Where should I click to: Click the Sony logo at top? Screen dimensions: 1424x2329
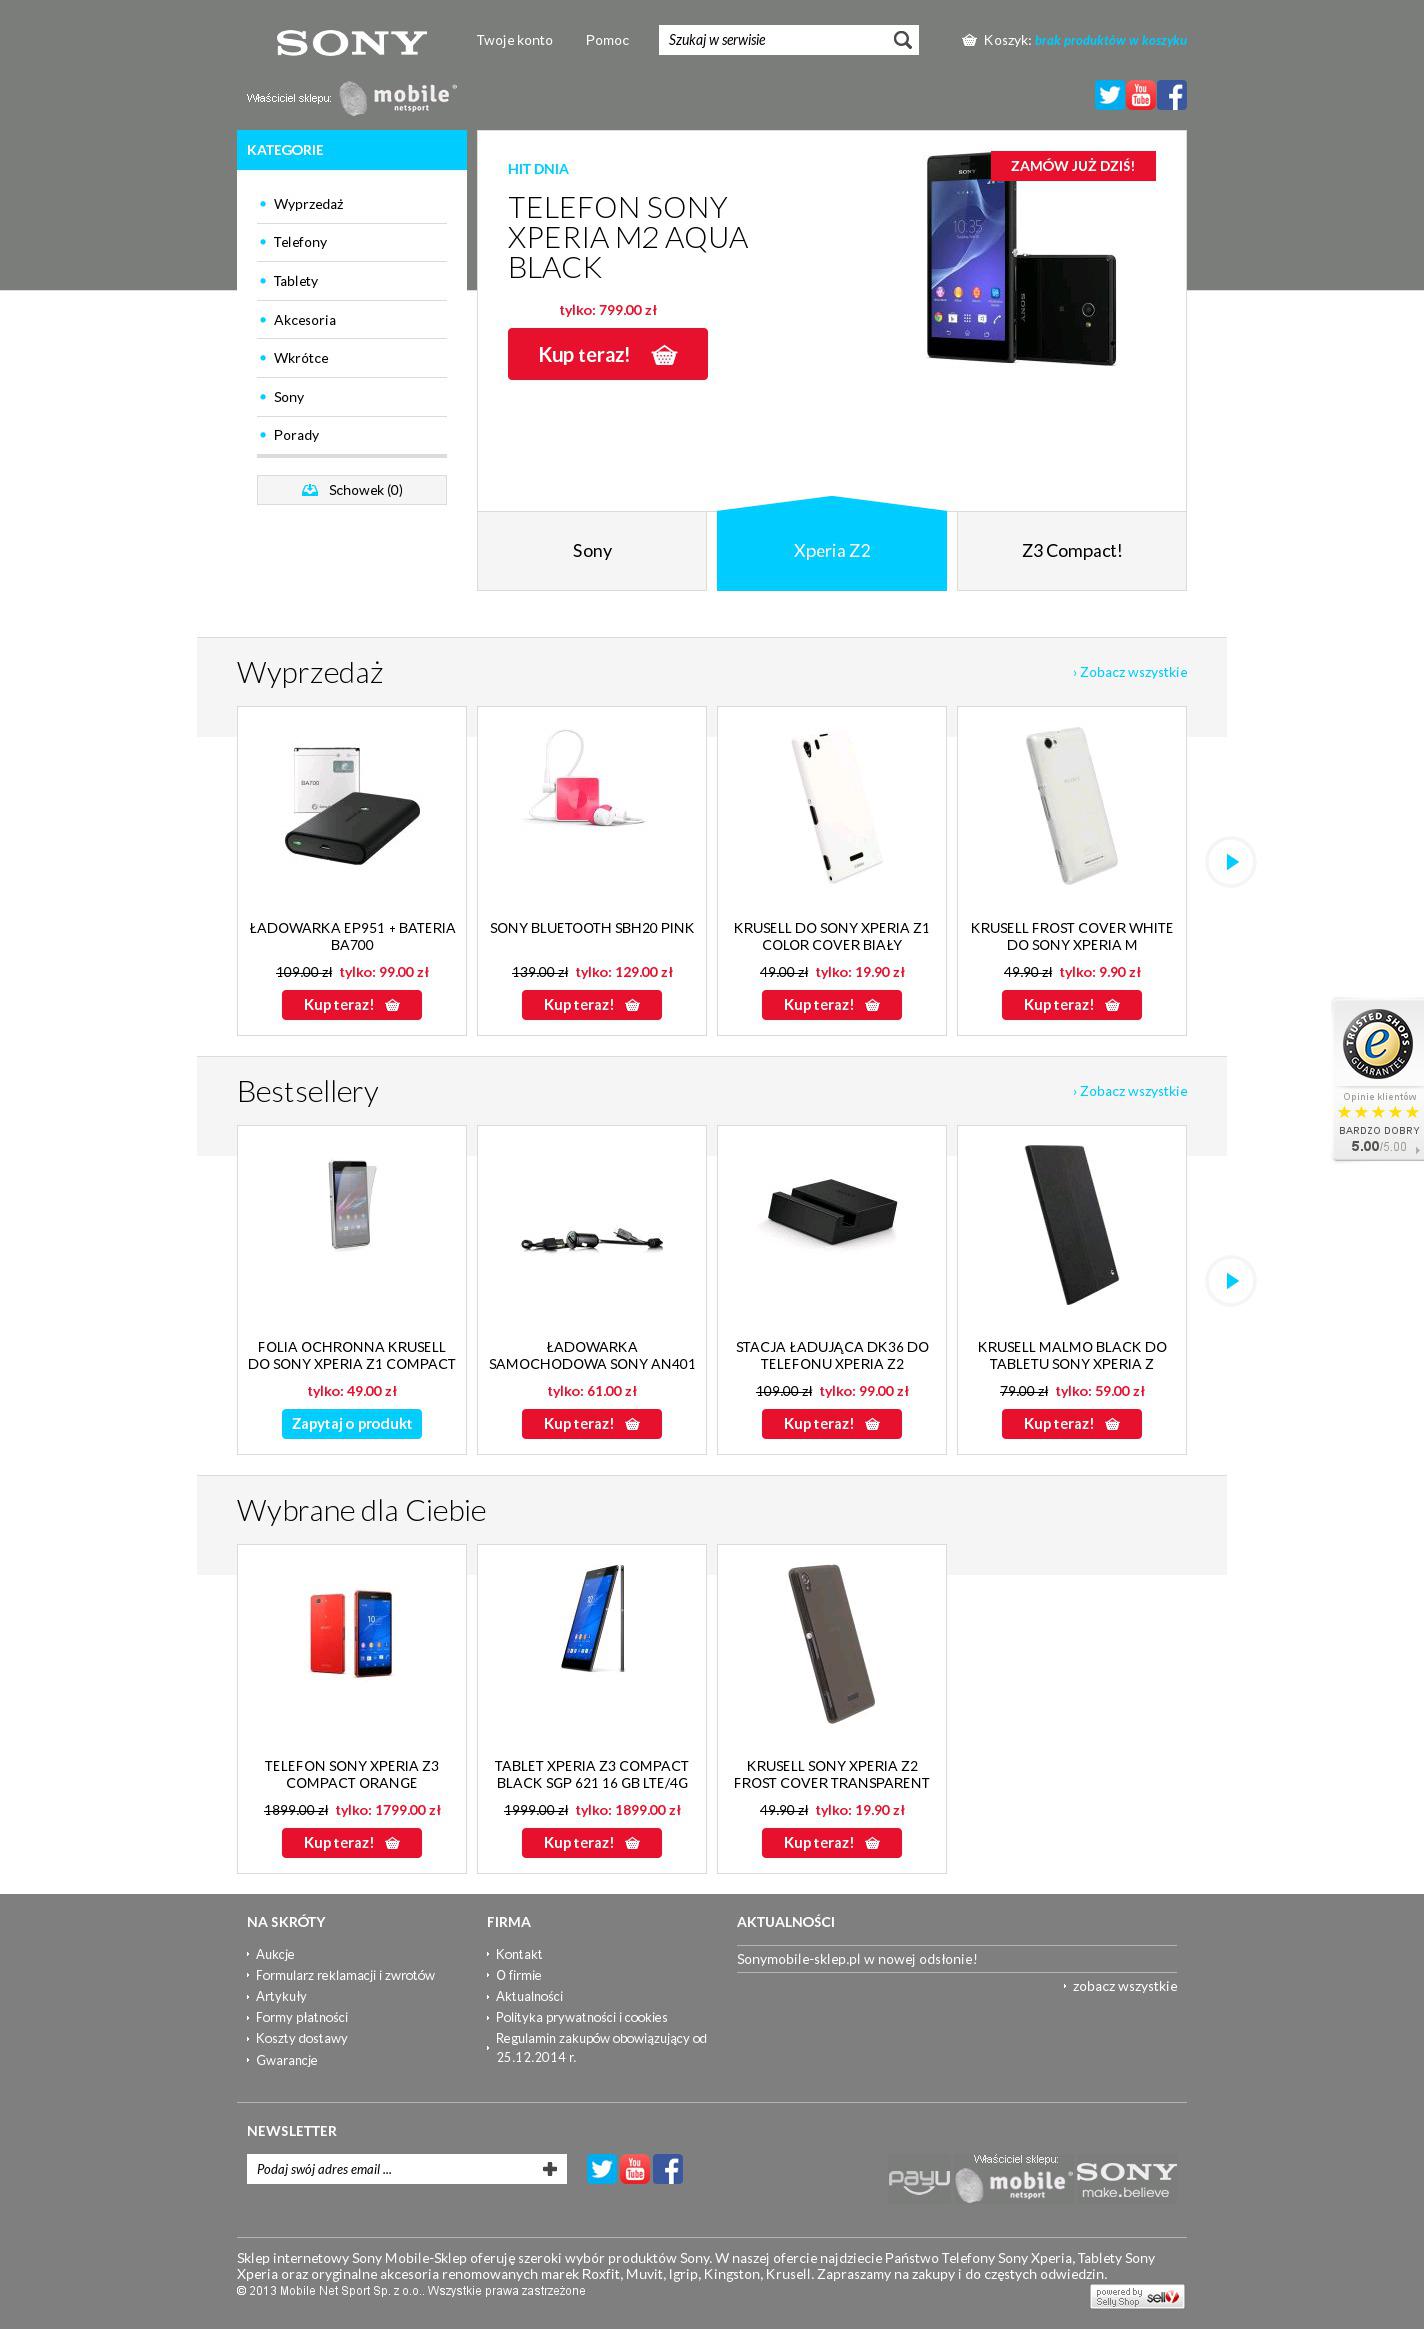pos(351,42)
